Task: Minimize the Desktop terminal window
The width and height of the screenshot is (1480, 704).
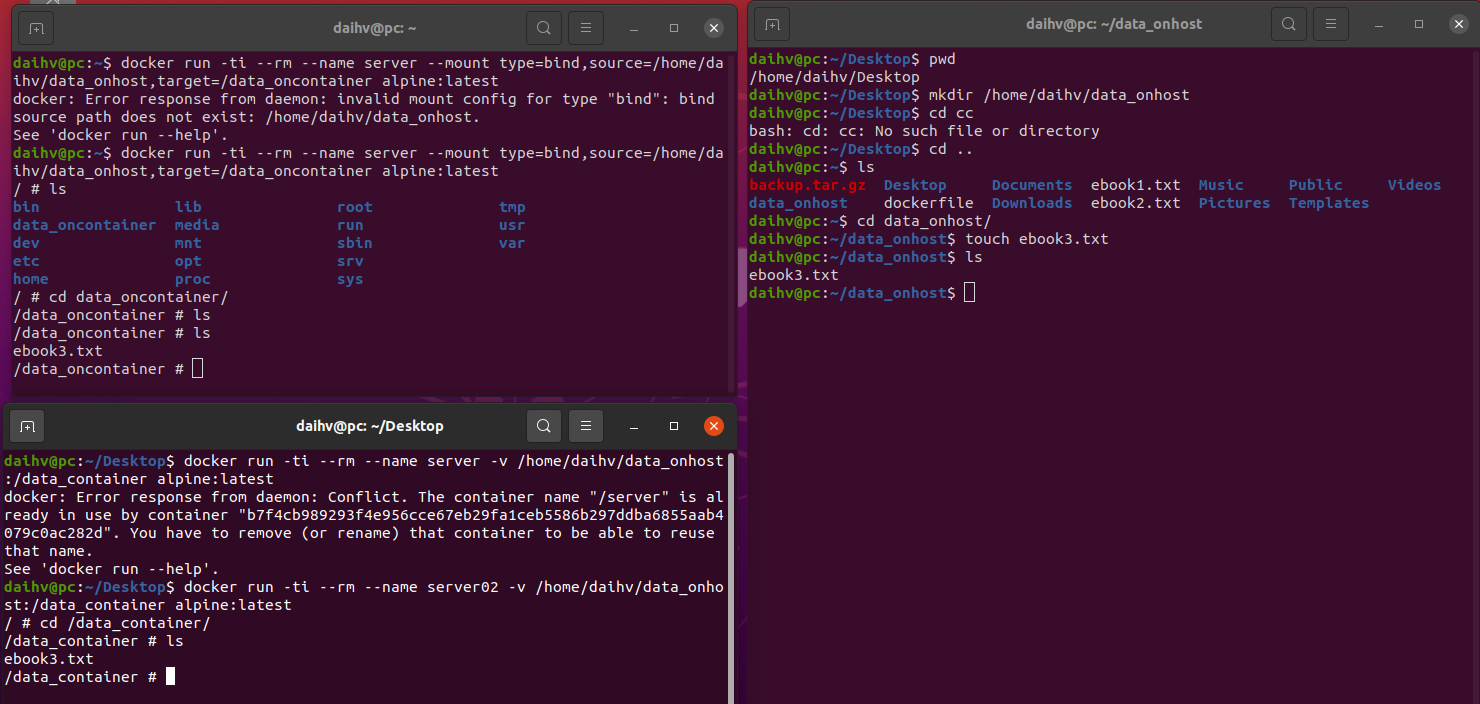Action: pyautogui.click(x=633, y=425)
